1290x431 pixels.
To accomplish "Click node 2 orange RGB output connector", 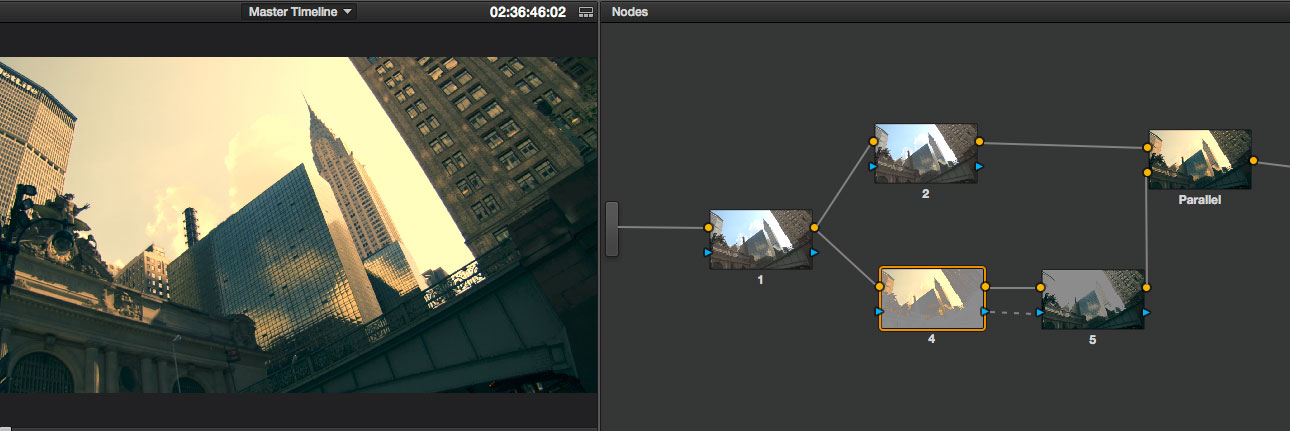I will point(979,142).
